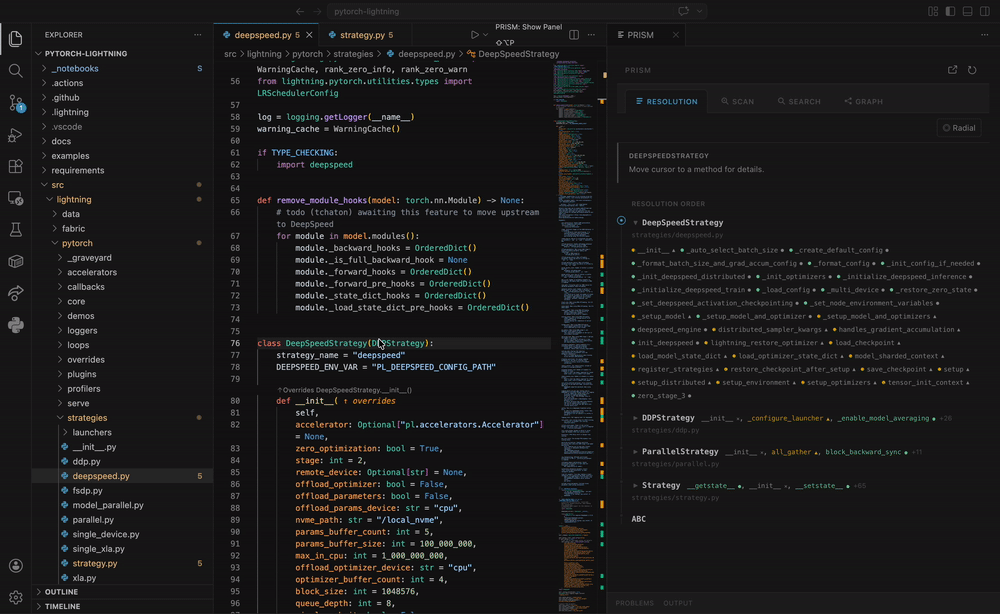This screenshot has height=614, width=1000.
Task: Select DeepSpeedStrategy resolution order radio marker
Action: point(621,221)
